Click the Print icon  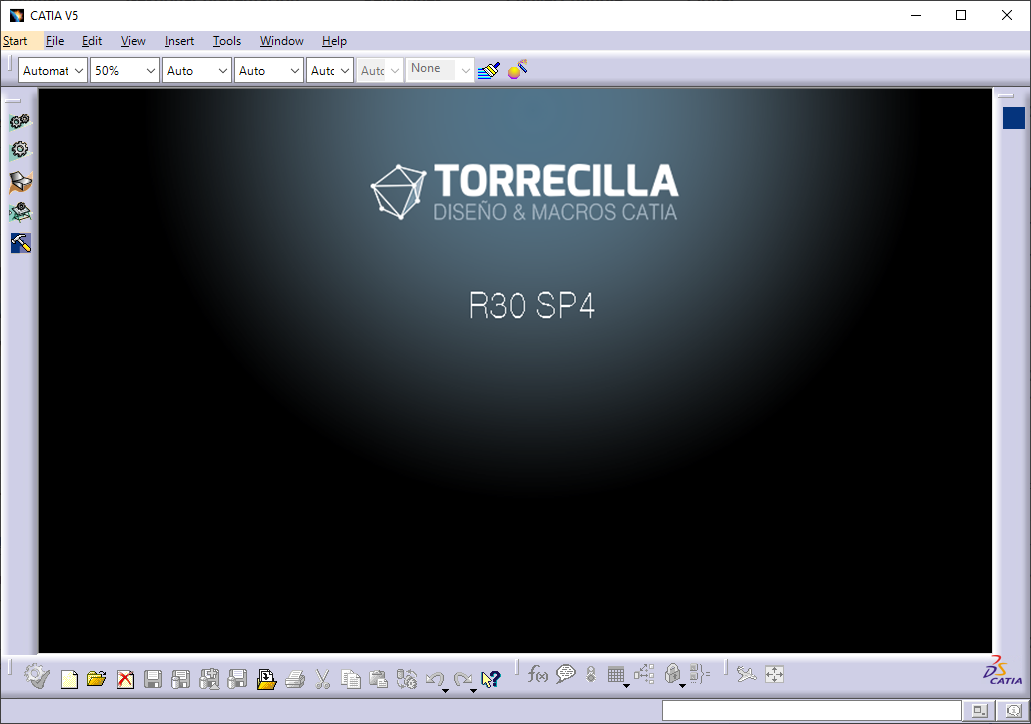(x=295, y=679)
